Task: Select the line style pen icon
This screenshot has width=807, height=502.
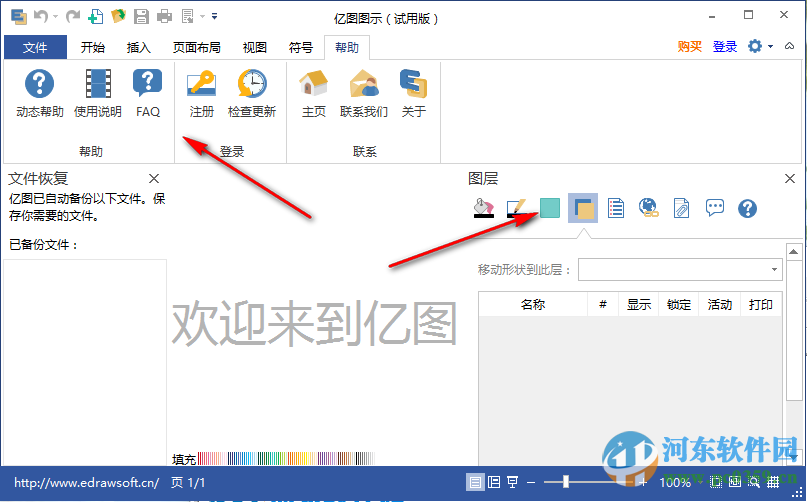Action: tap(516, 208)
